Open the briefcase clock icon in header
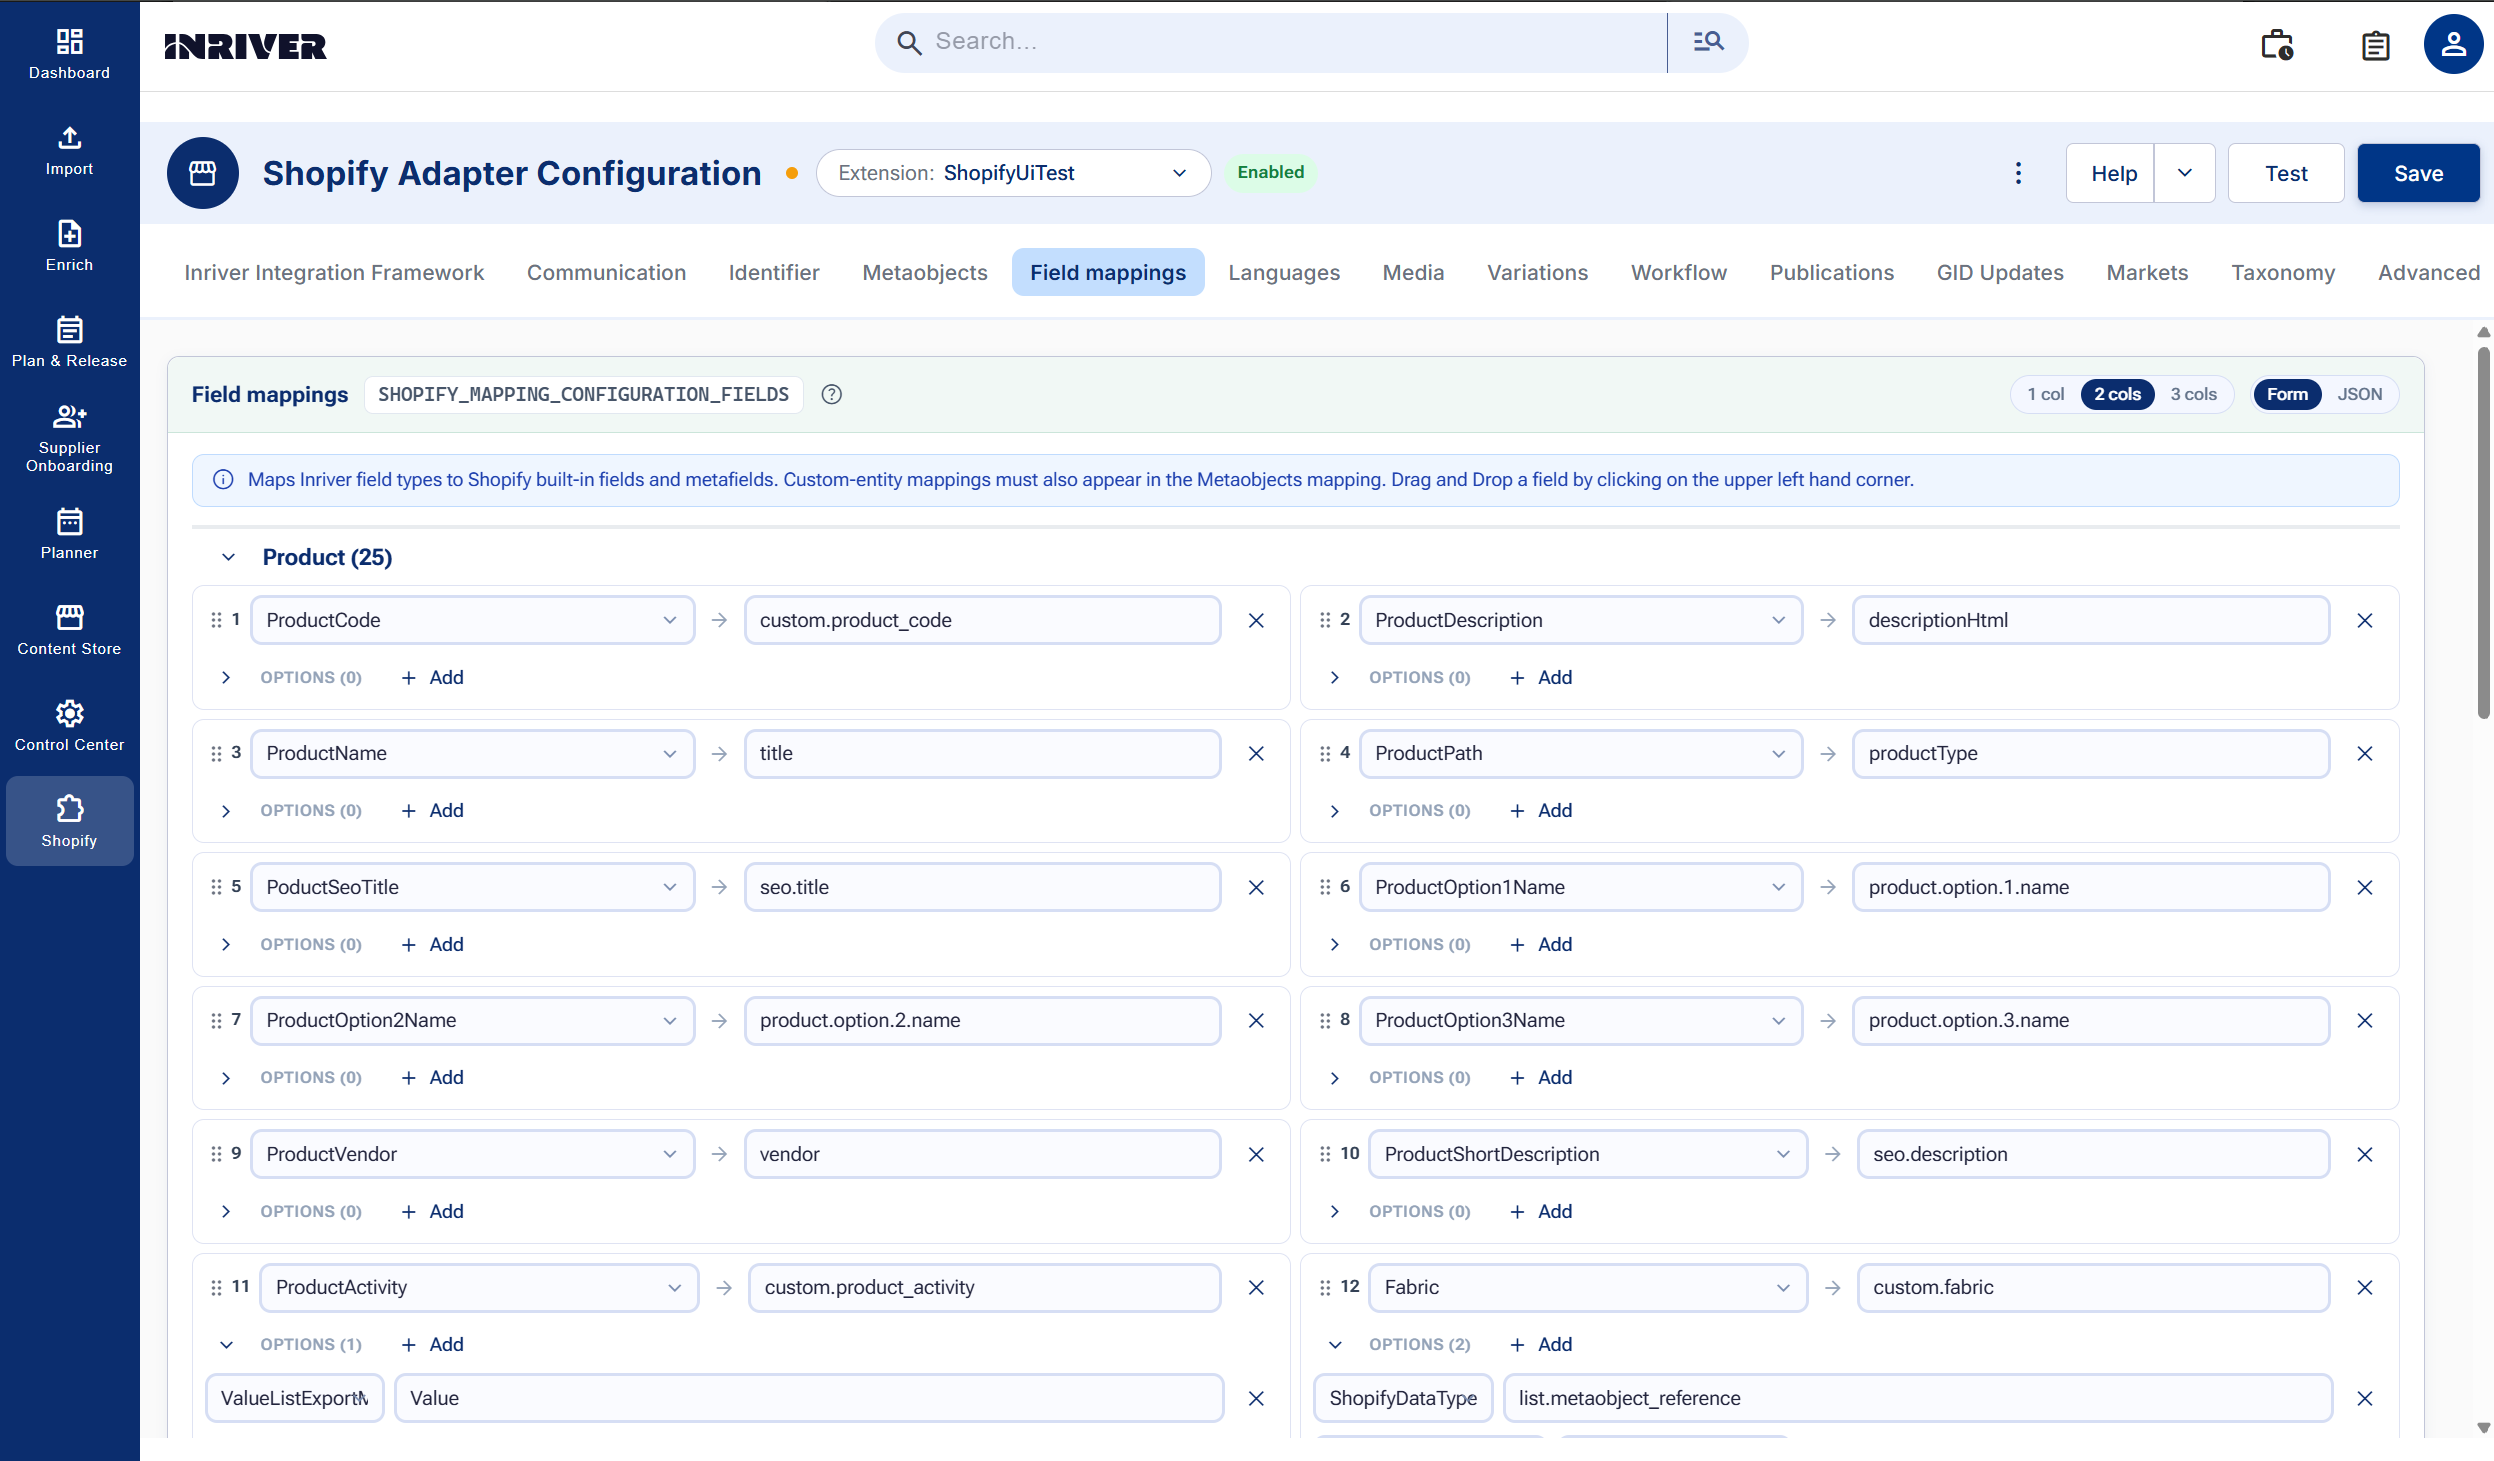Viewport: 2494px width, 1461px height. (2277, 45)
